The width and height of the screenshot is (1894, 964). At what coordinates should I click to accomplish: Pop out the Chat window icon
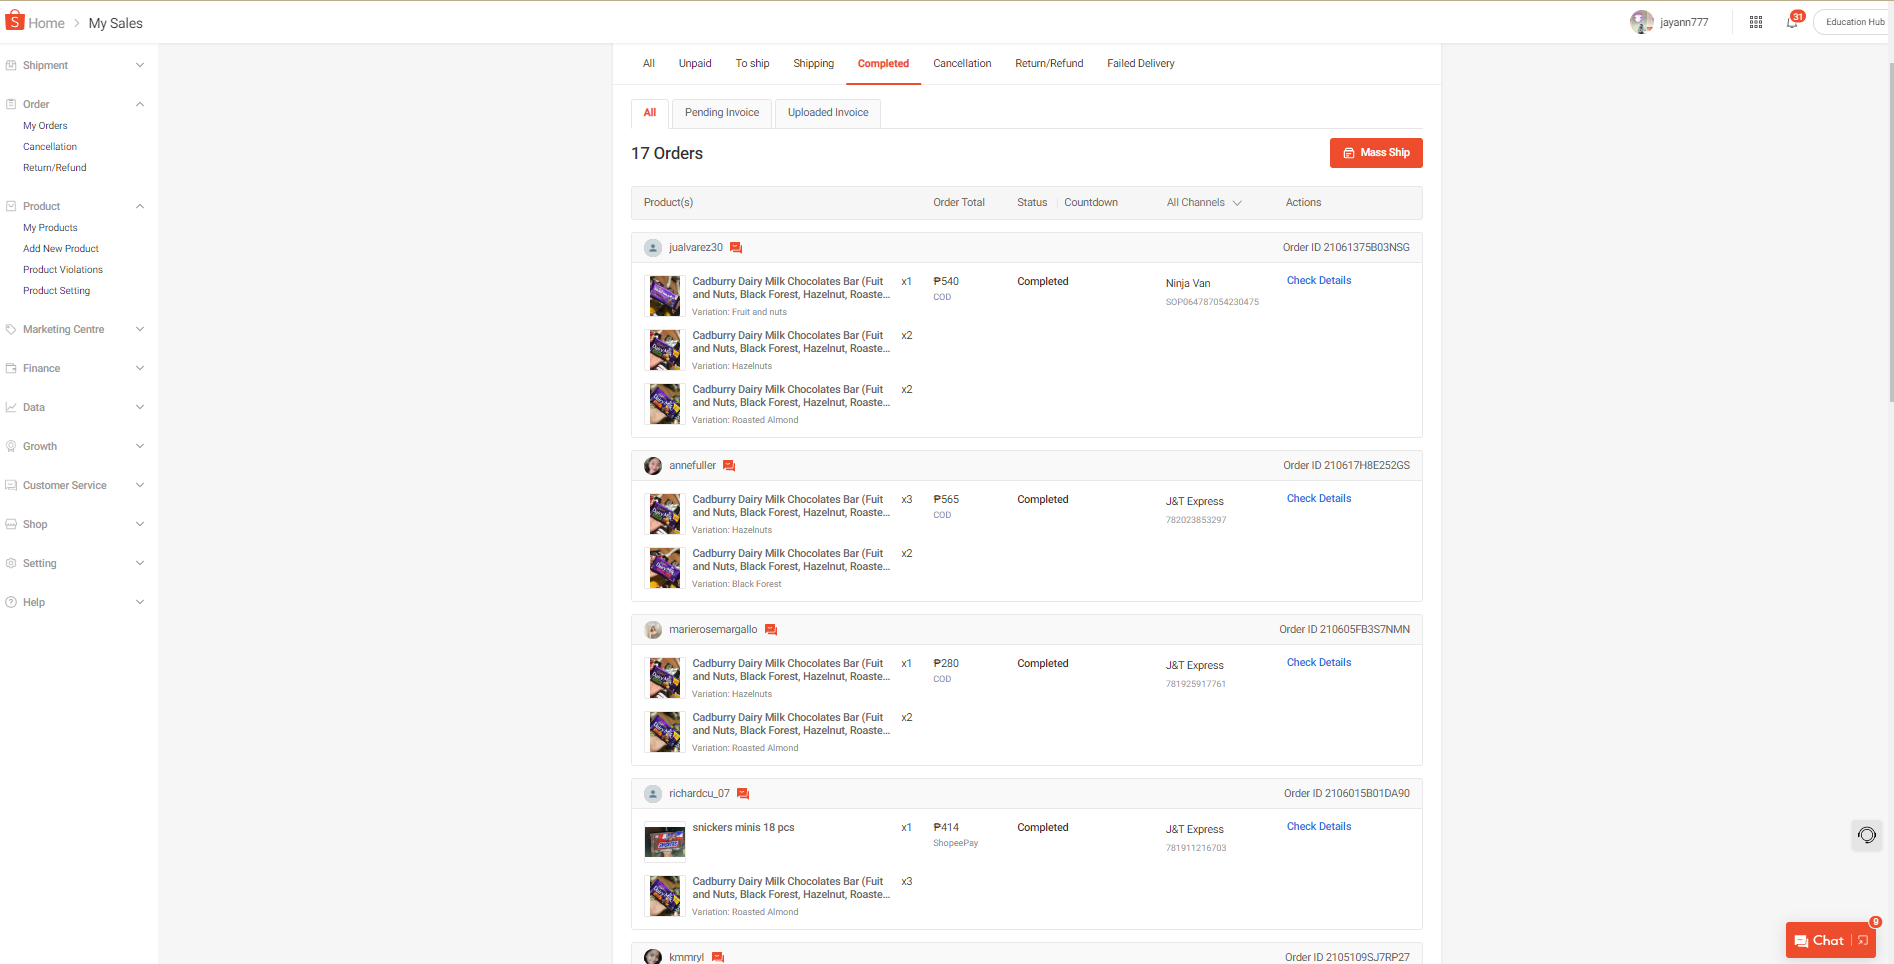pyautogui.click(x=1863, y=940)
